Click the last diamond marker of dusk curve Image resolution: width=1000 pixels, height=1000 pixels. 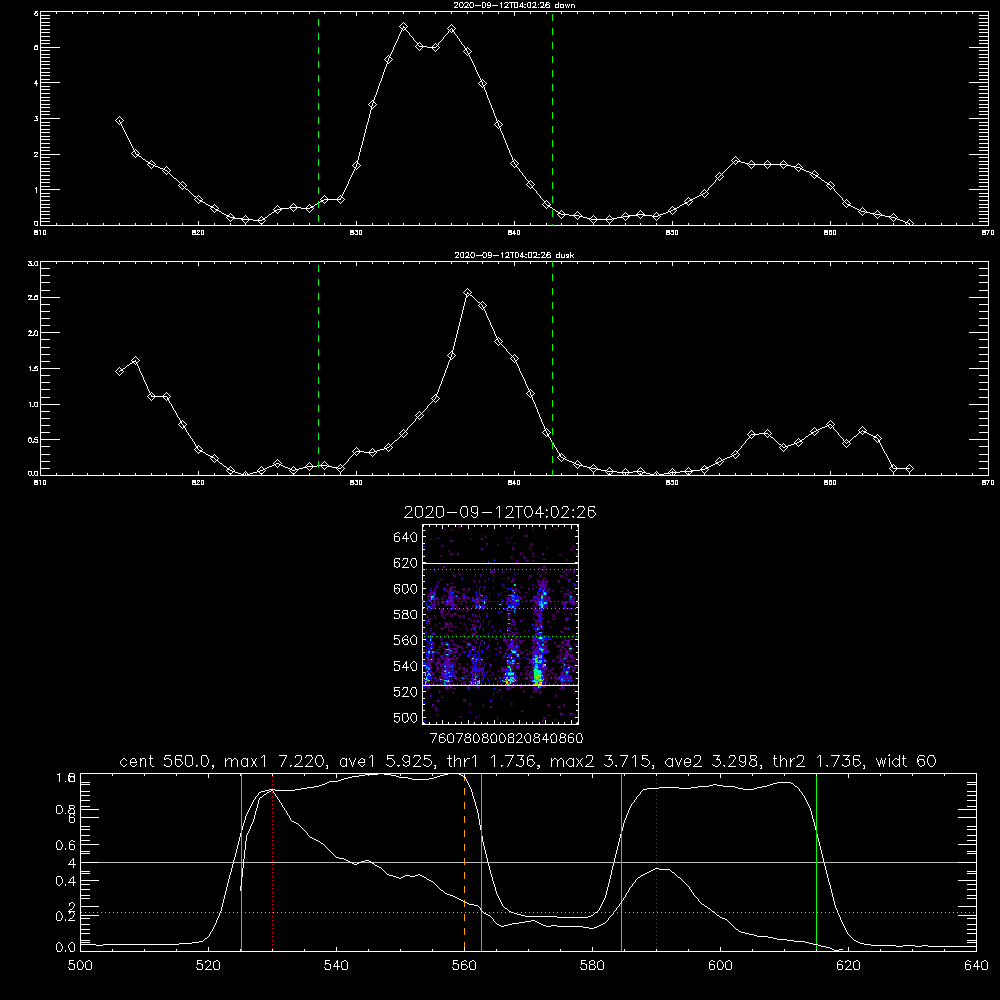909,469
